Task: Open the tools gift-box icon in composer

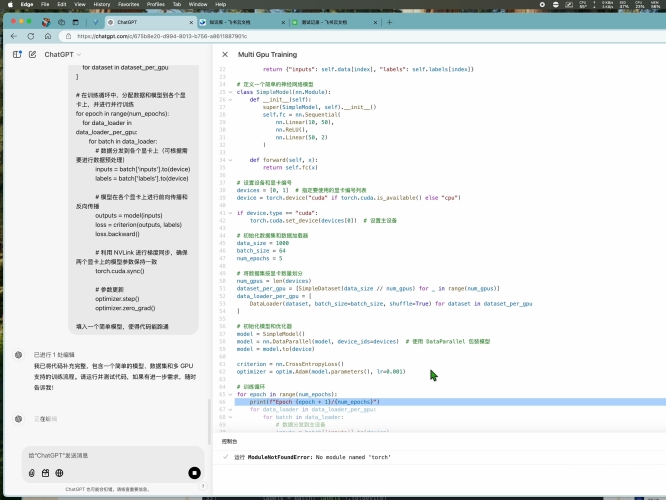Action: point(45,473)
